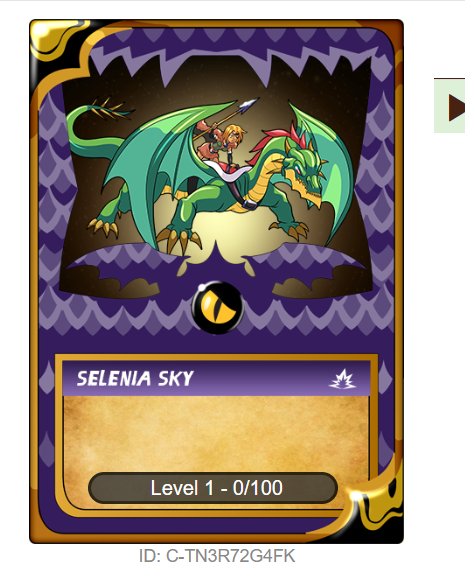Click the dragon's front golden claws
465x562 pixels.
pos(178,239)
